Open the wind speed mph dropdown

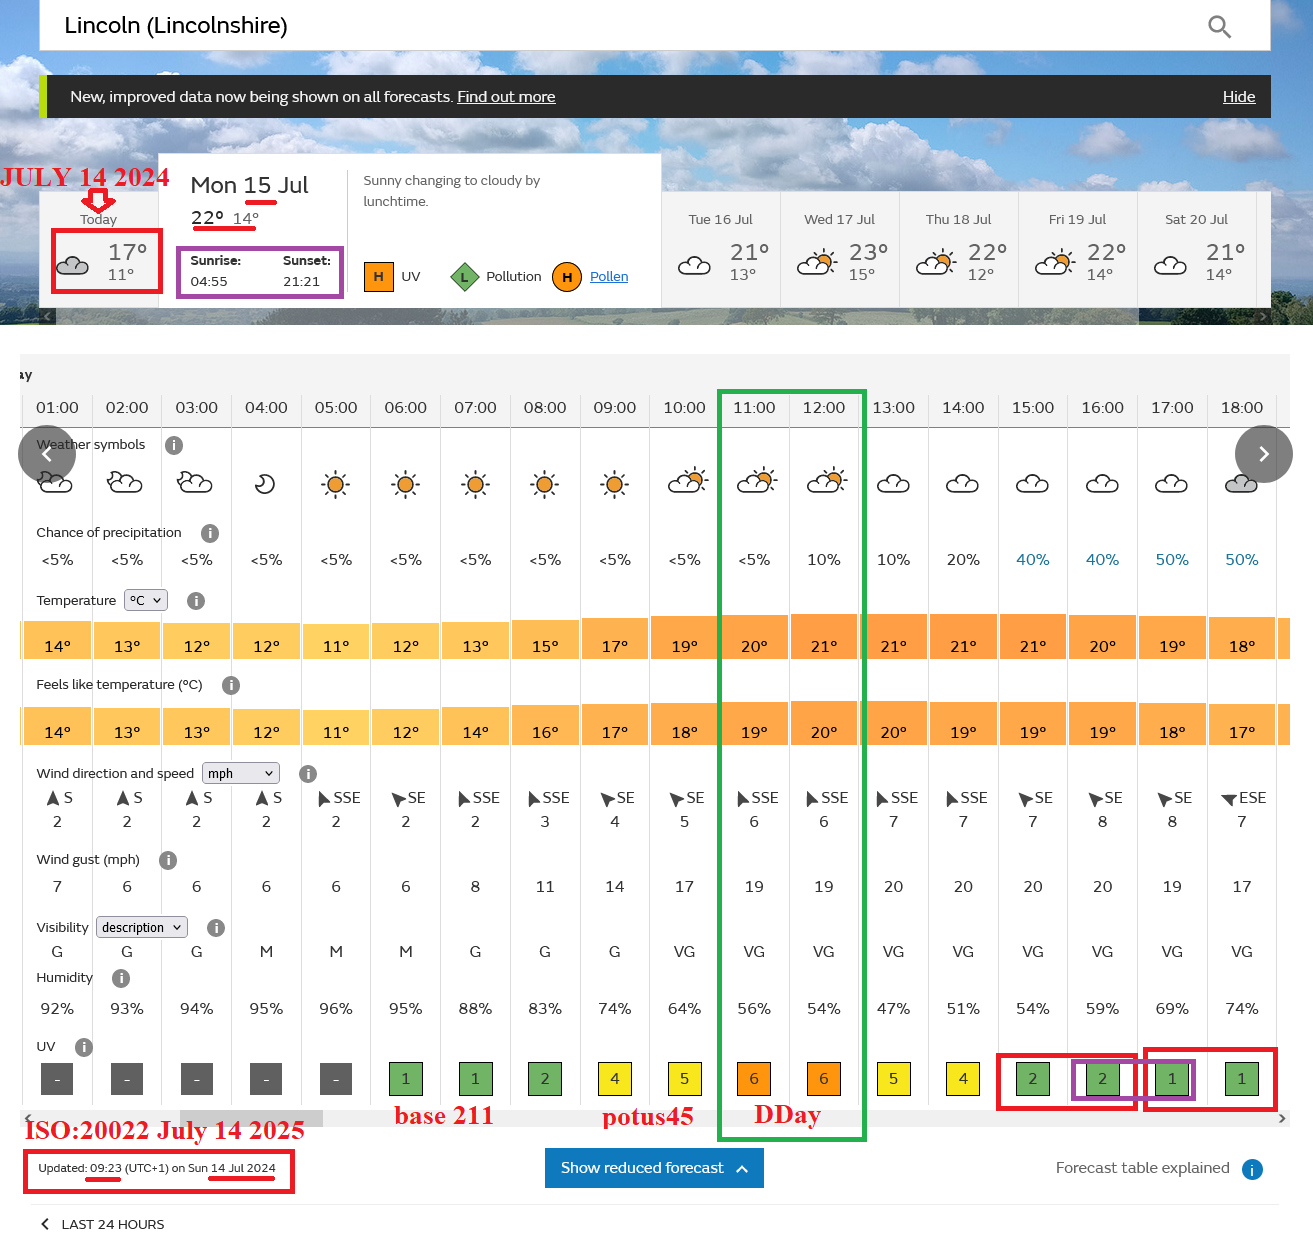click(241, 773)
